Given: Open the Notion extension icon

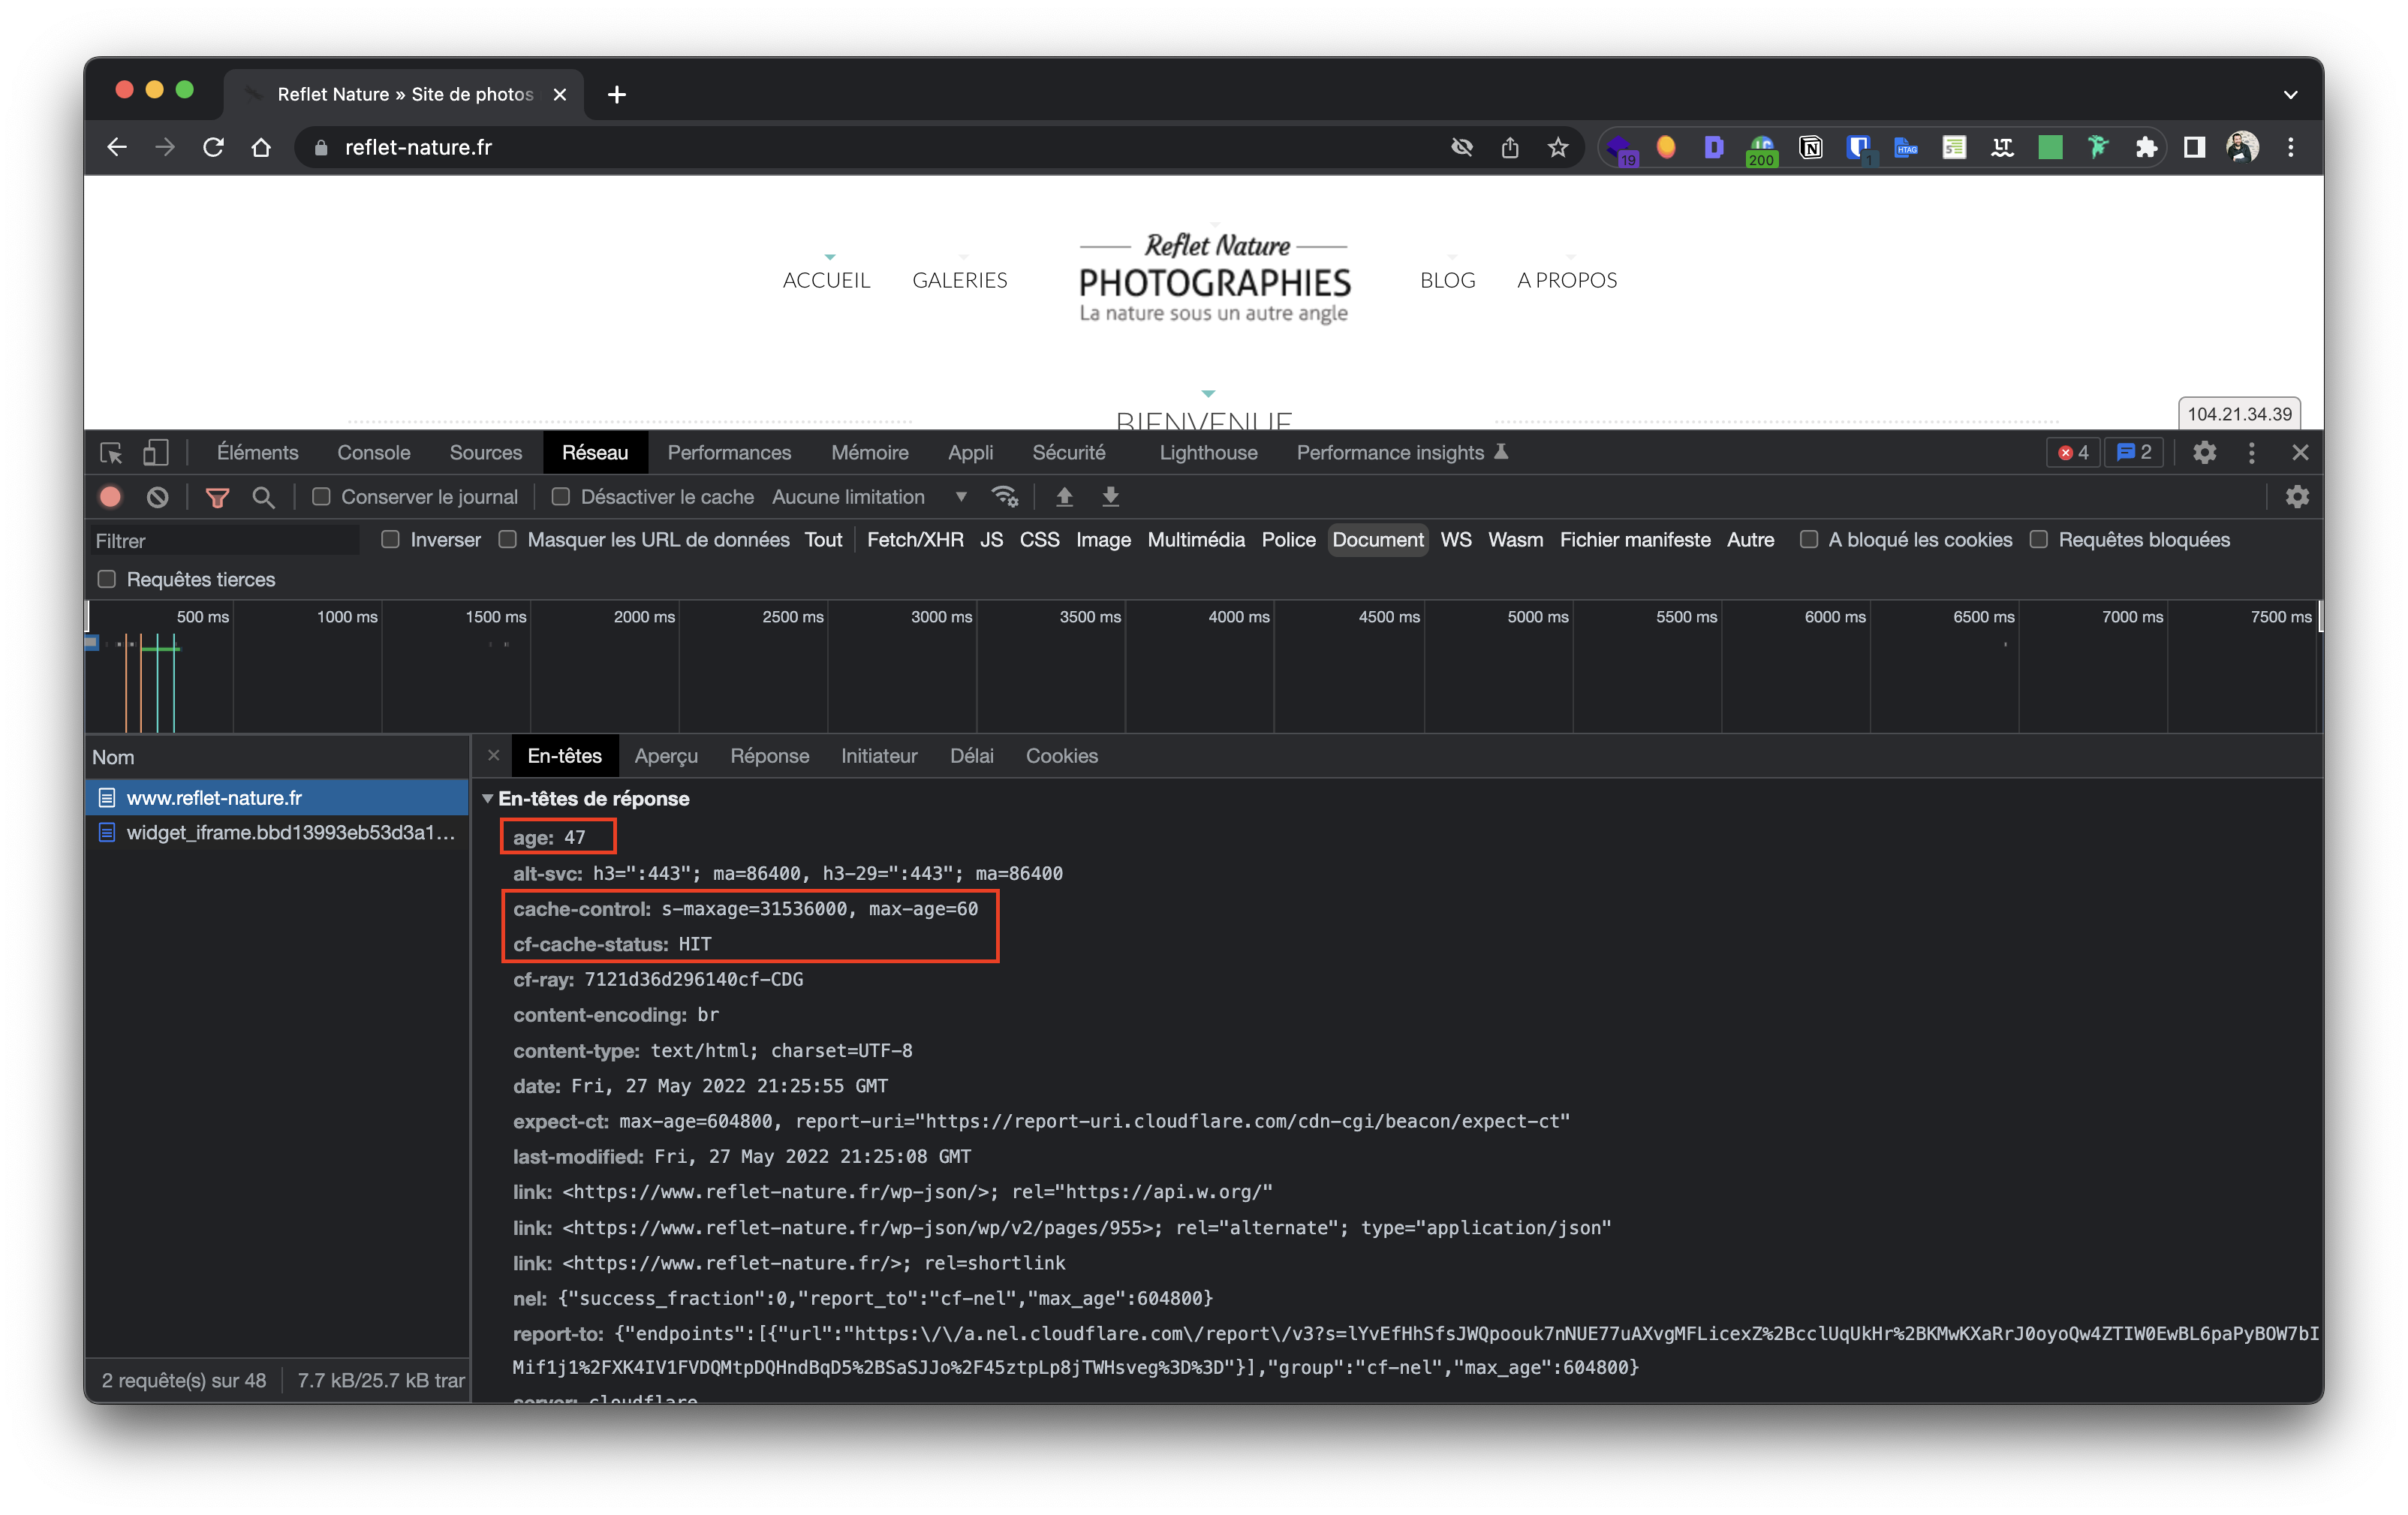Looking at the screenshot, I should 1810,147.
